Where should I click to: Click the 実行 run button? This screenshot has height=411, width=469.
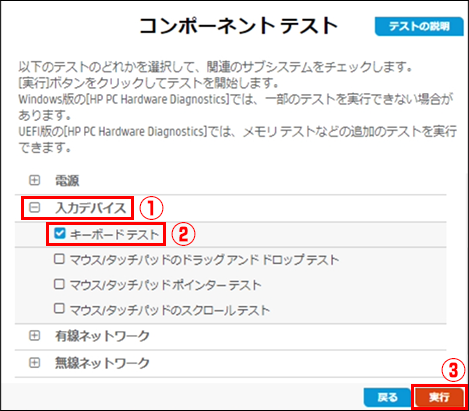coord(439,397)
